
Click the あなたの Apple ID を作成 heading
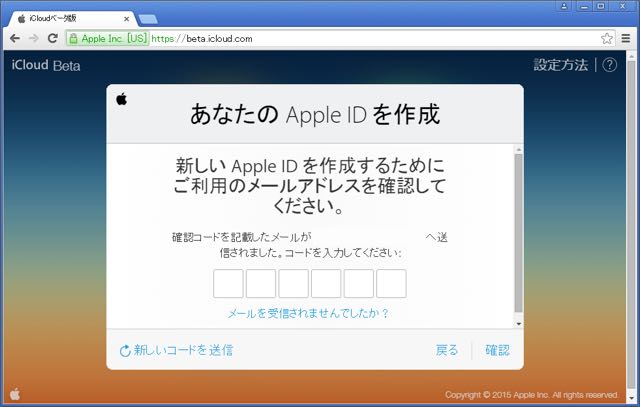pyautogui.click(x=315, y=114)
